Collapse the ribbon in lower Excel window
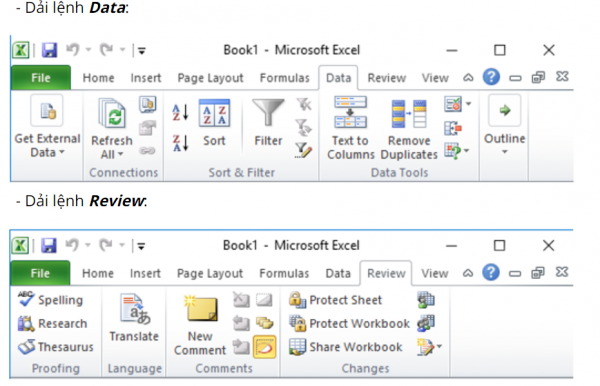Image resolution: width=600 pixels, height=386 pixels. tap(468, 273)
